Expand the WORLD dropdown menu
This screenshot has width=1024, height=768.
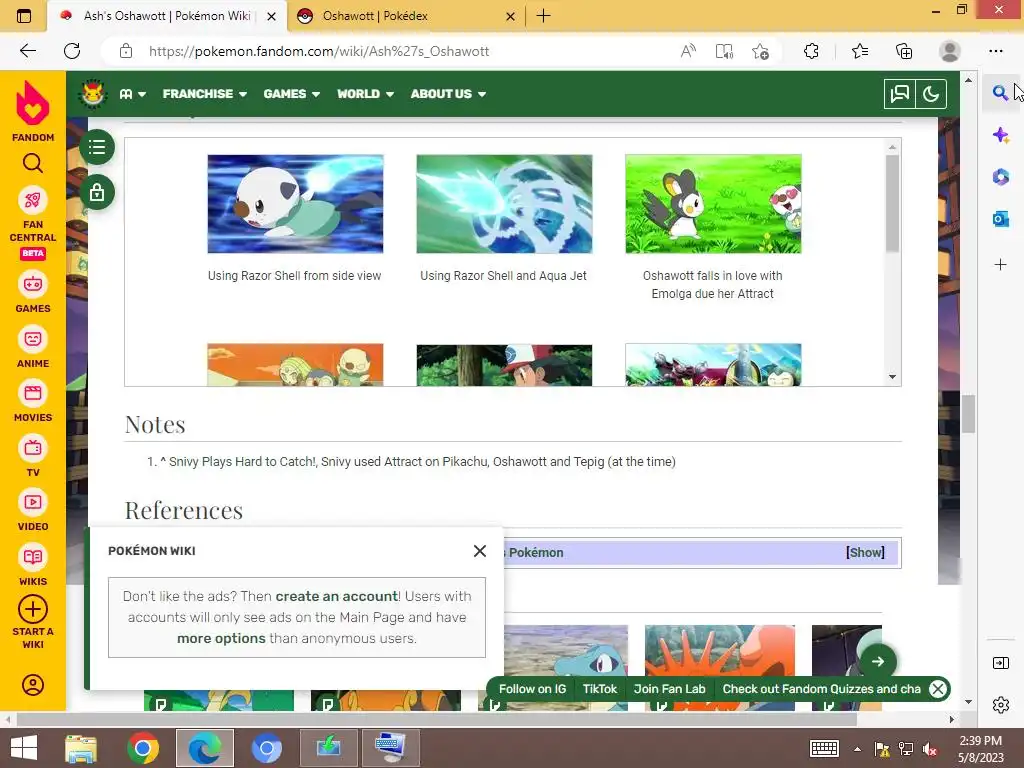[365, 94]
